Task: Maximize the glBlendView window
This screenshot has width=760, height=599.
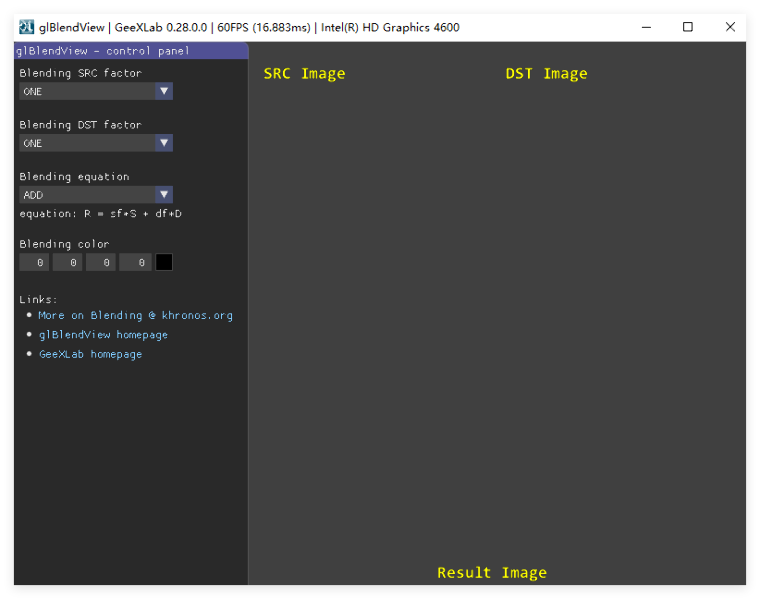Action: (x=688, y=27)
